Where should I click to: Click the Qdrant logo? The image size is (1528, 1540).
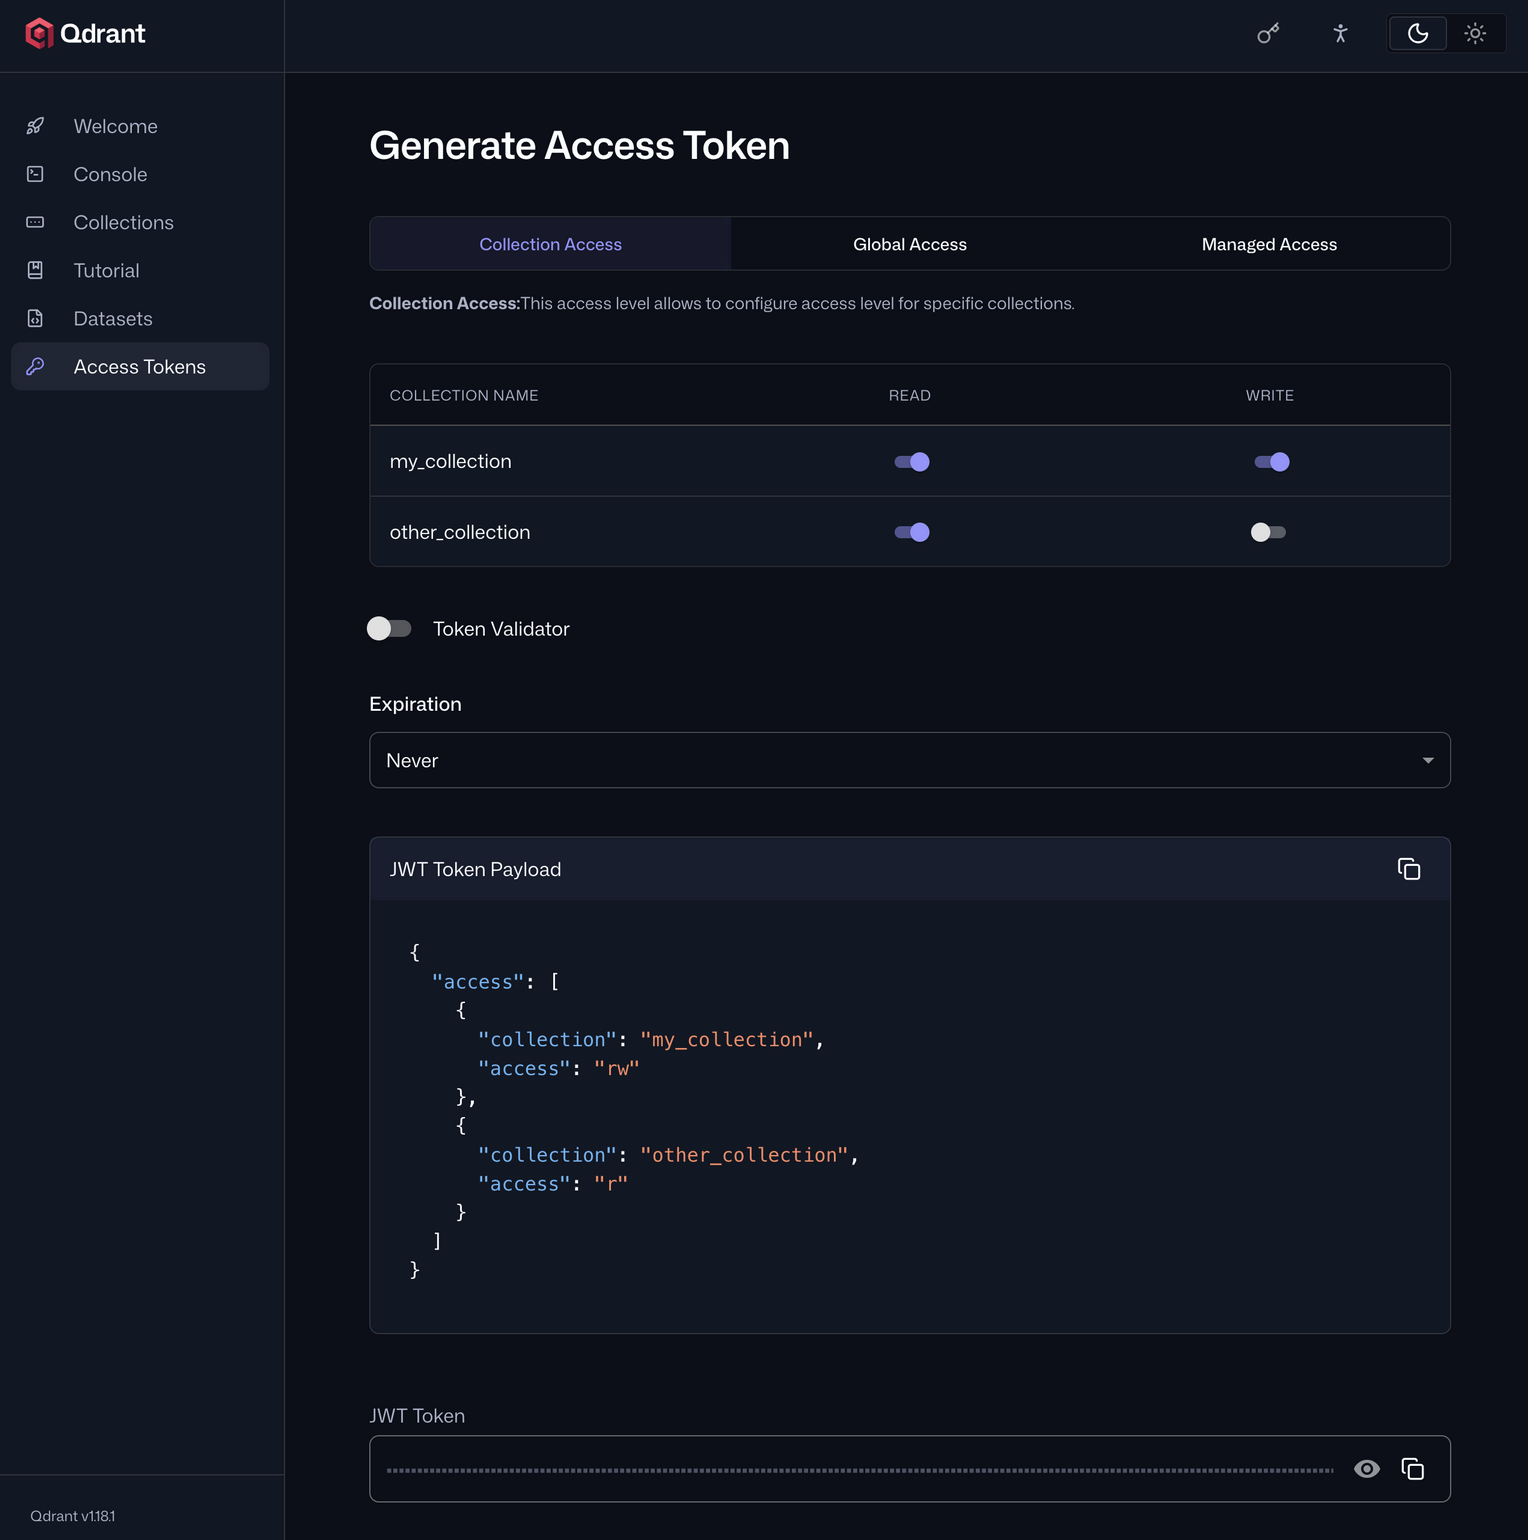pyautogui.click(x=85, y=34)
